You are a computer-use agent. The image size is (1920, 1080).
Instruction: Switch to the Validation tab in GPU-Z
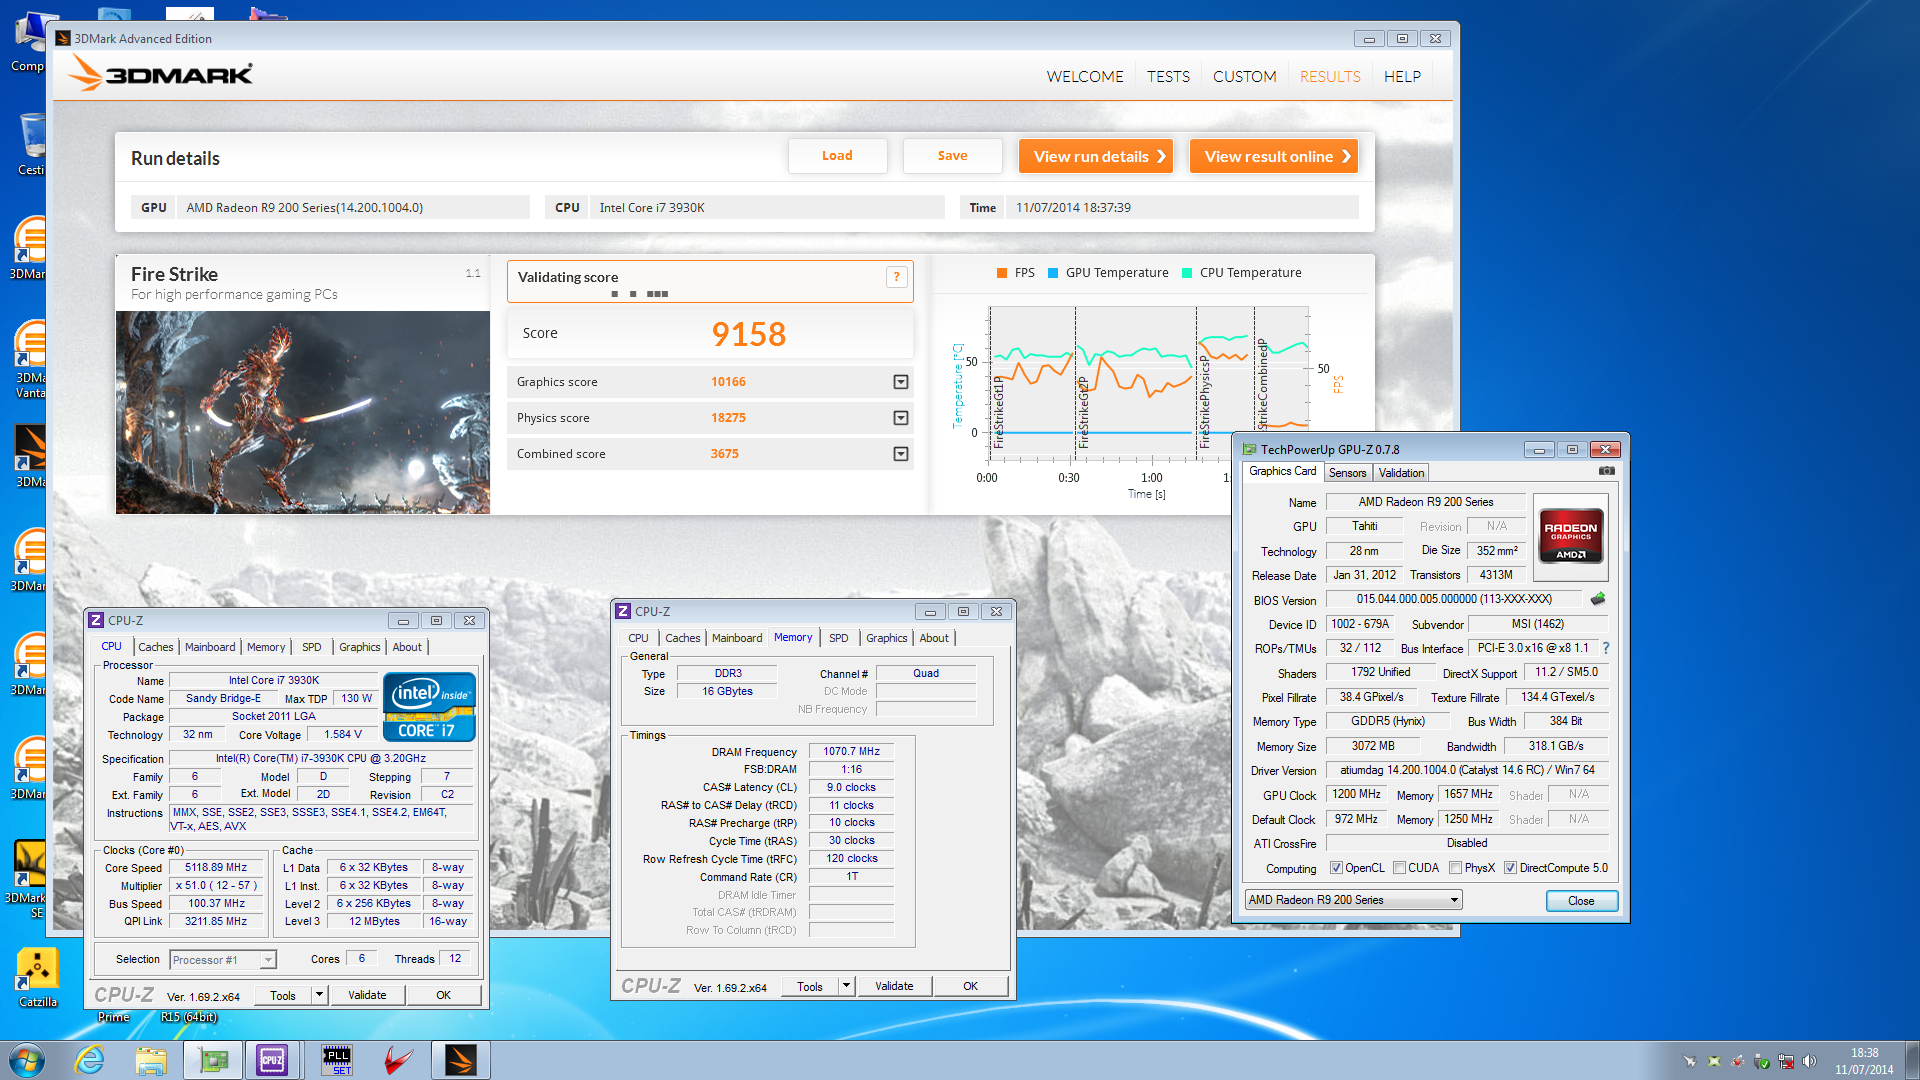1401,473
